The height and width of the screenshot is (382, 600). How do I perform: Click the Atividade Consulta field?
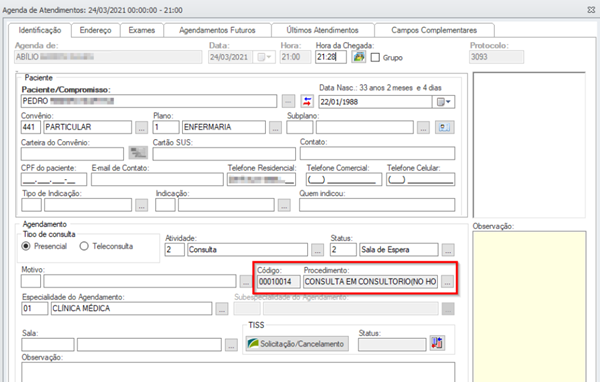point(247,250)
